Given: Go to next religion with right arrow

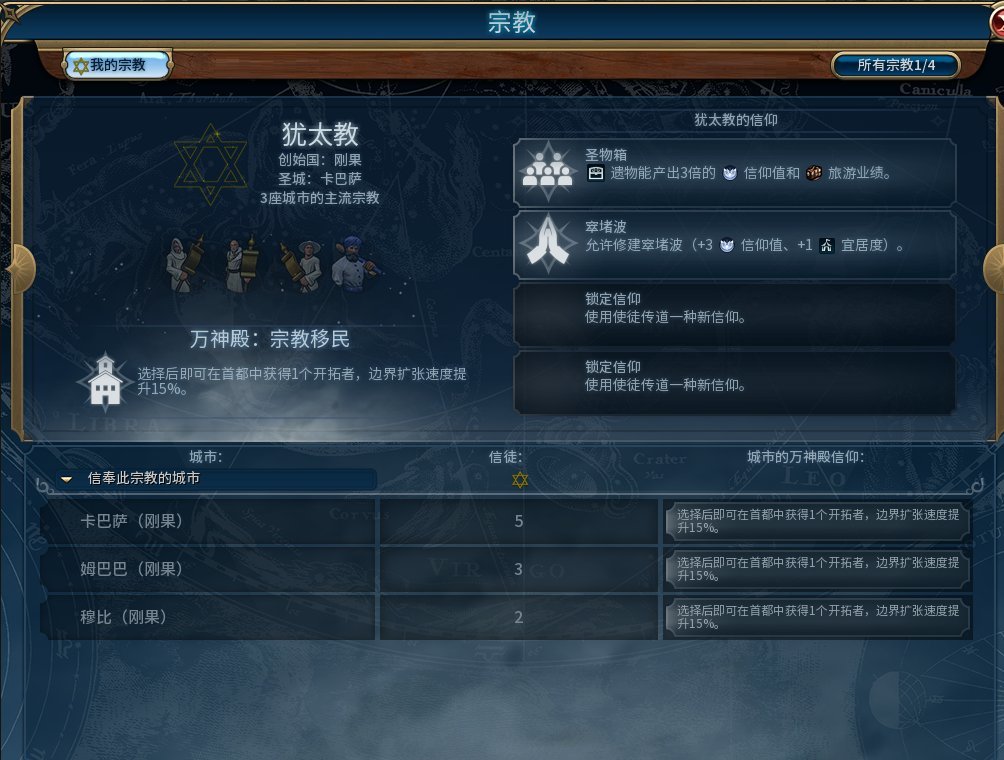Looking at the screenshot, I should (993, 268).
